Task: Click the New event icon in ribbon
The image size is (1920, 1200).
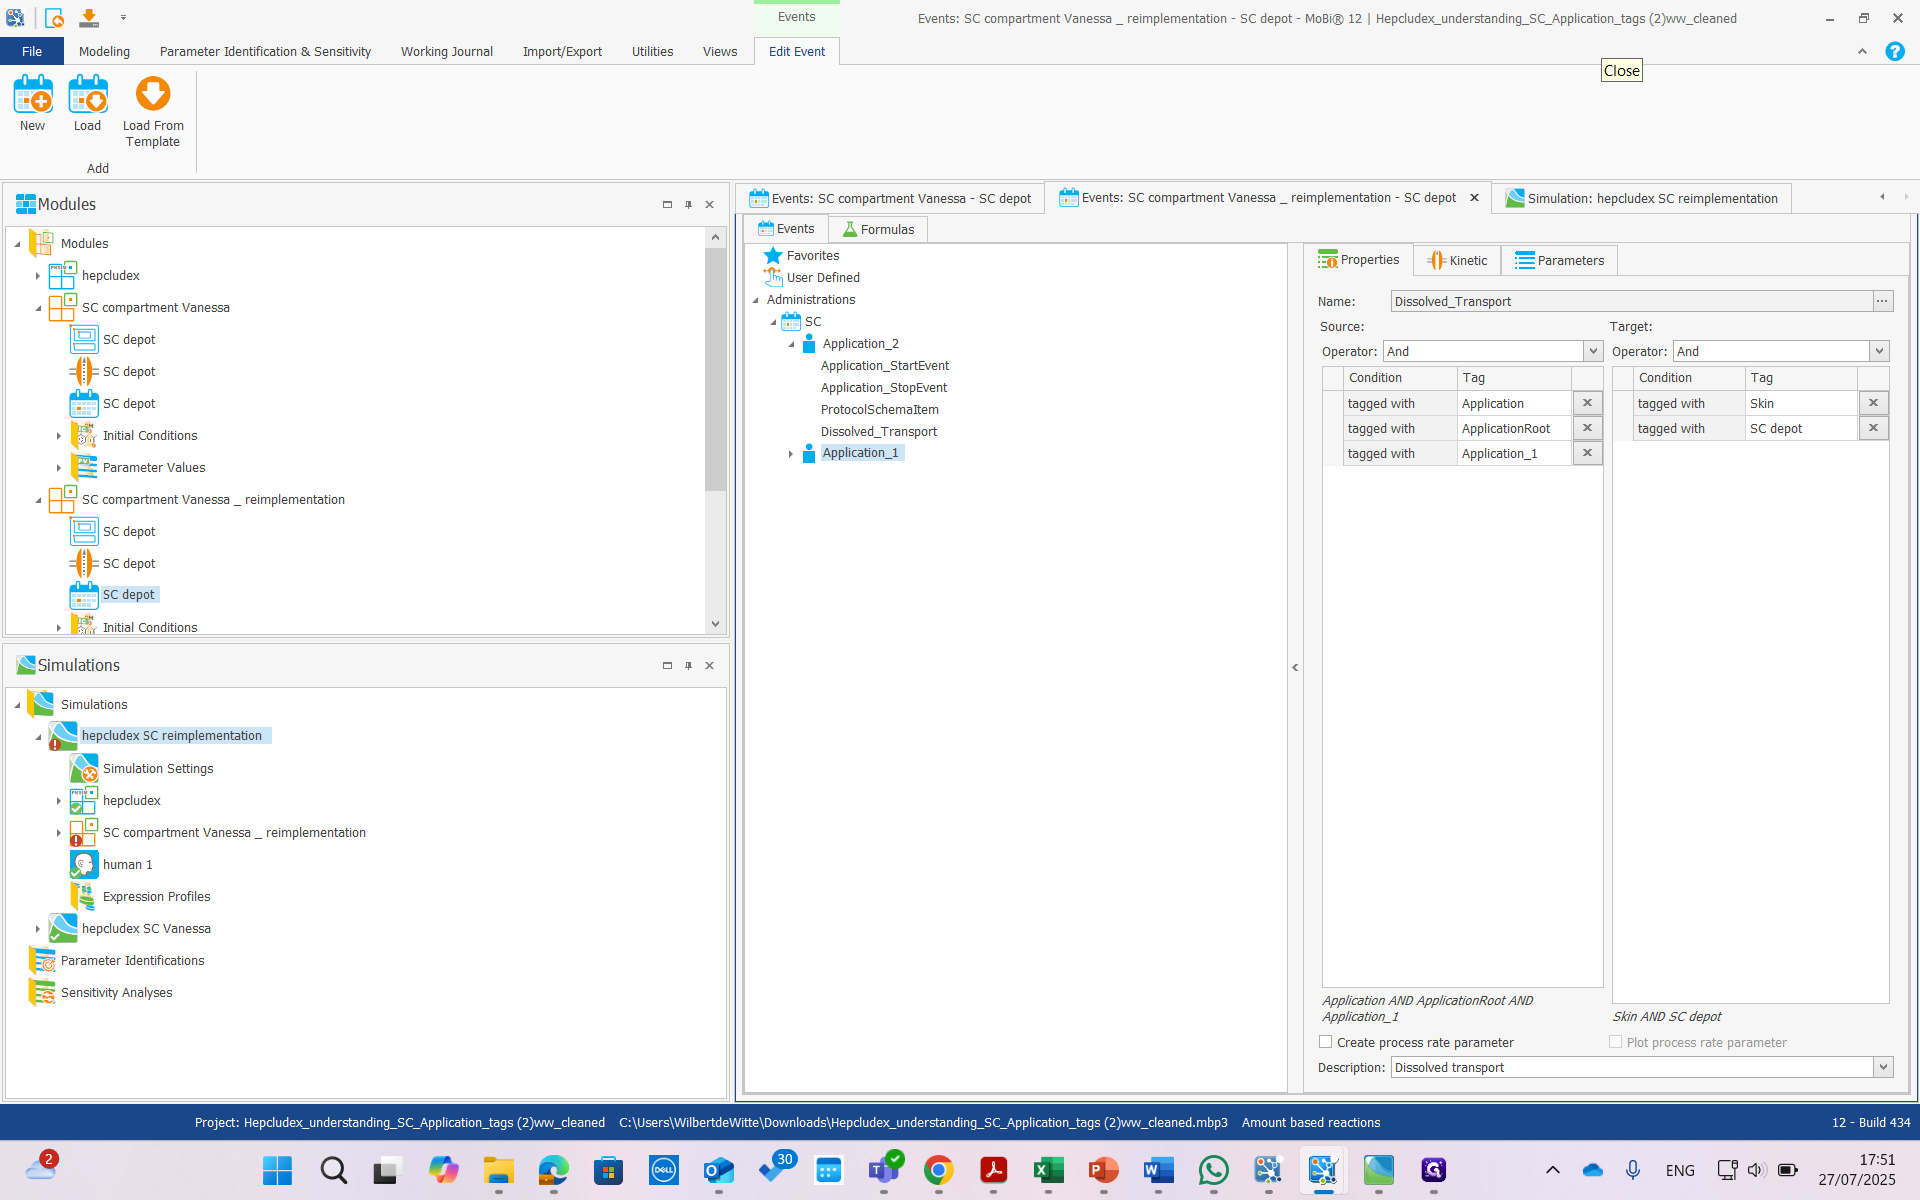Action: pyautogui.click(x=32, y=96)
